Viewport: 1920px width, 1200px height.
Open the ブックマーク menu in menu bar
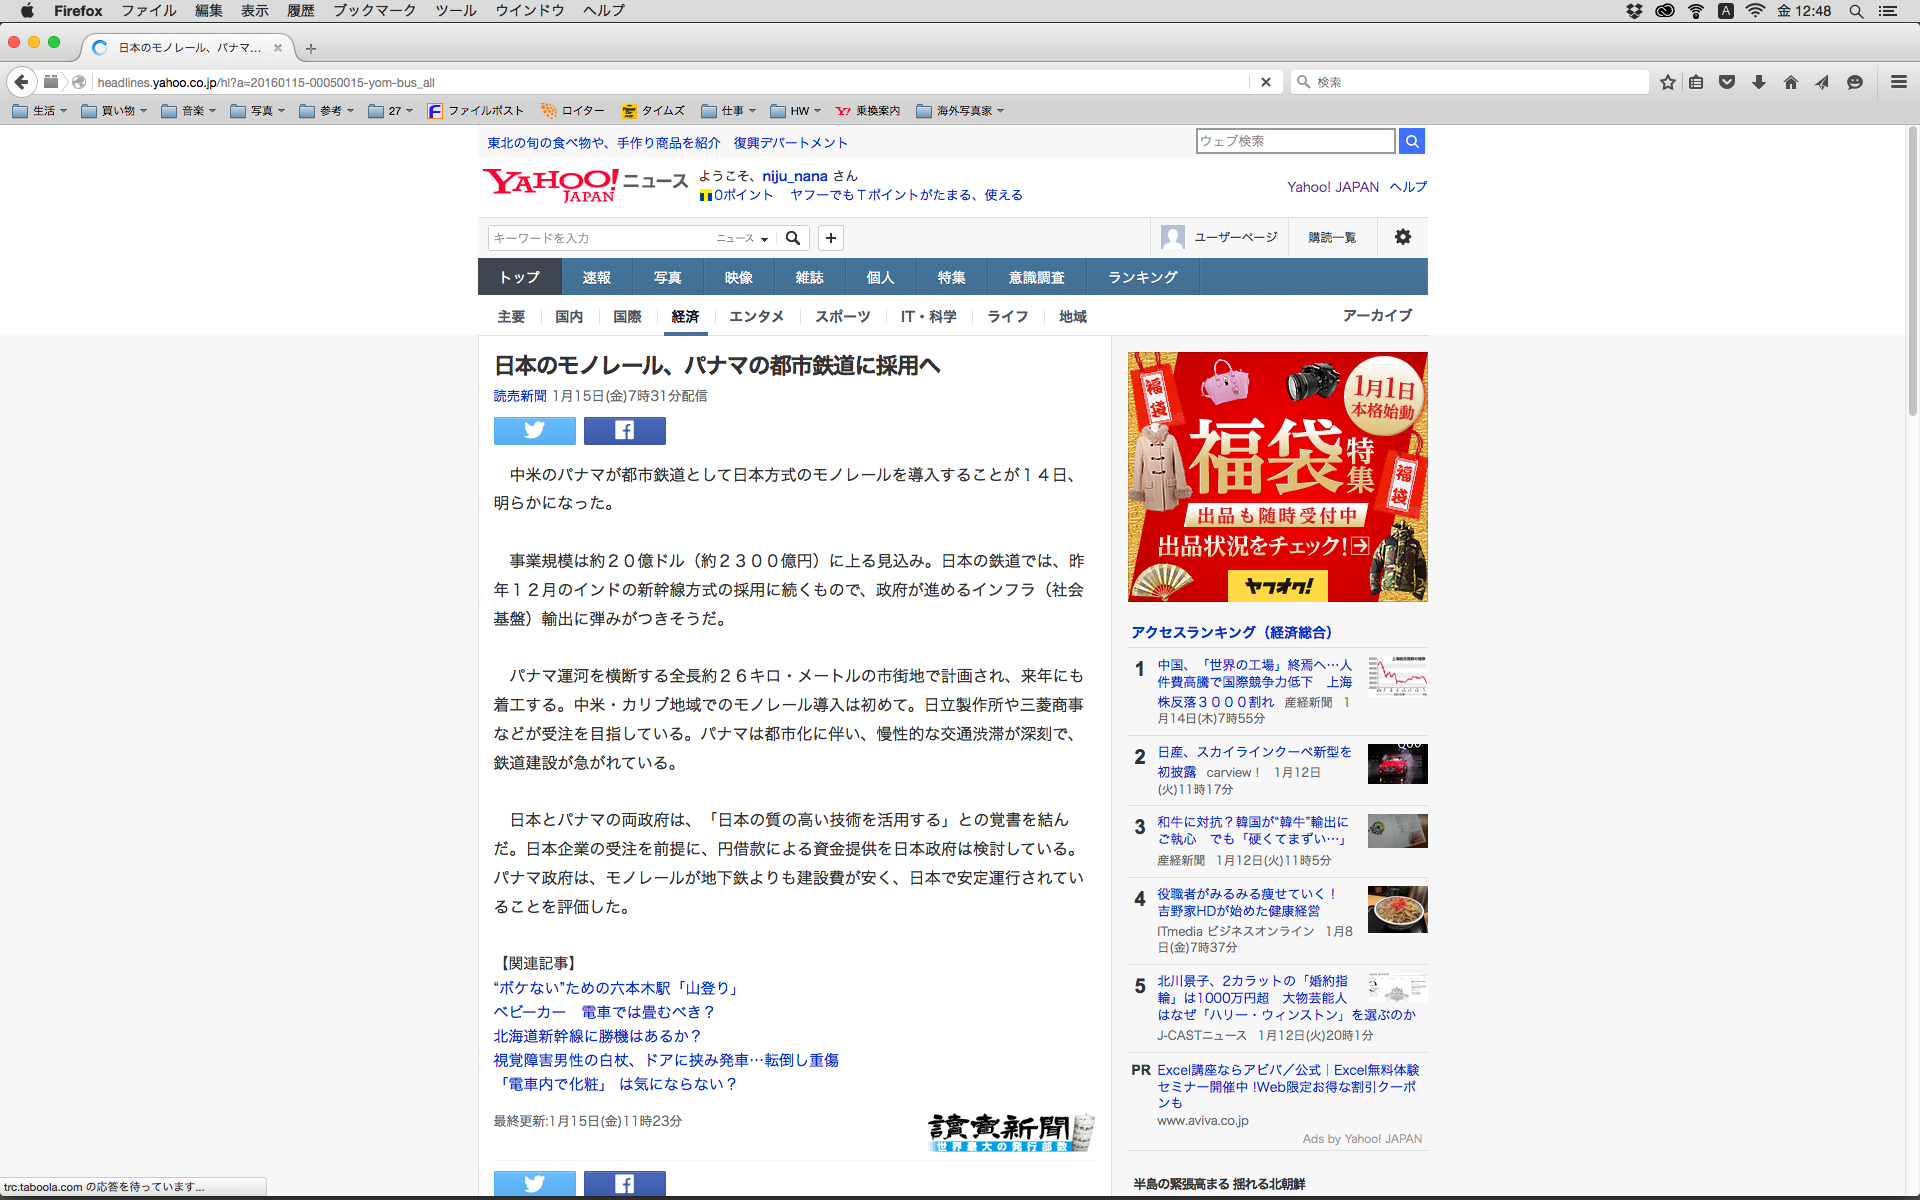coord(374,11)
